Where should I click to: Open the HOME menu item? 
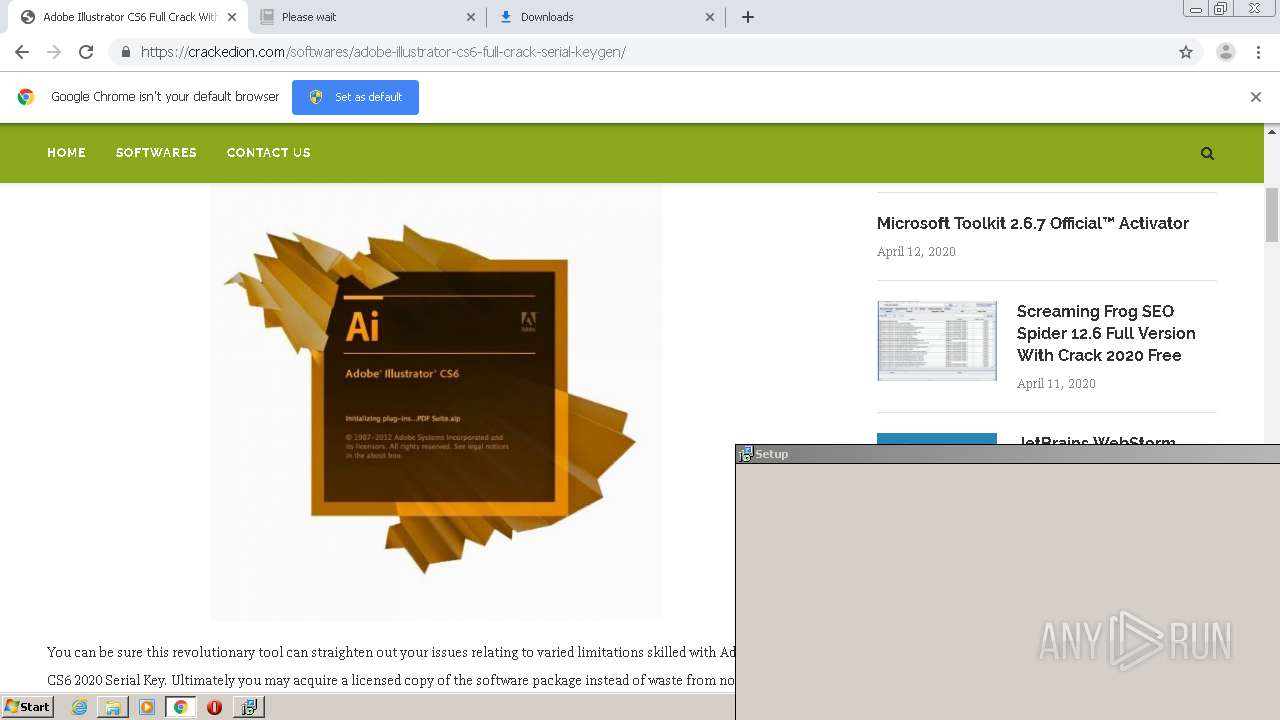point(66,153)
